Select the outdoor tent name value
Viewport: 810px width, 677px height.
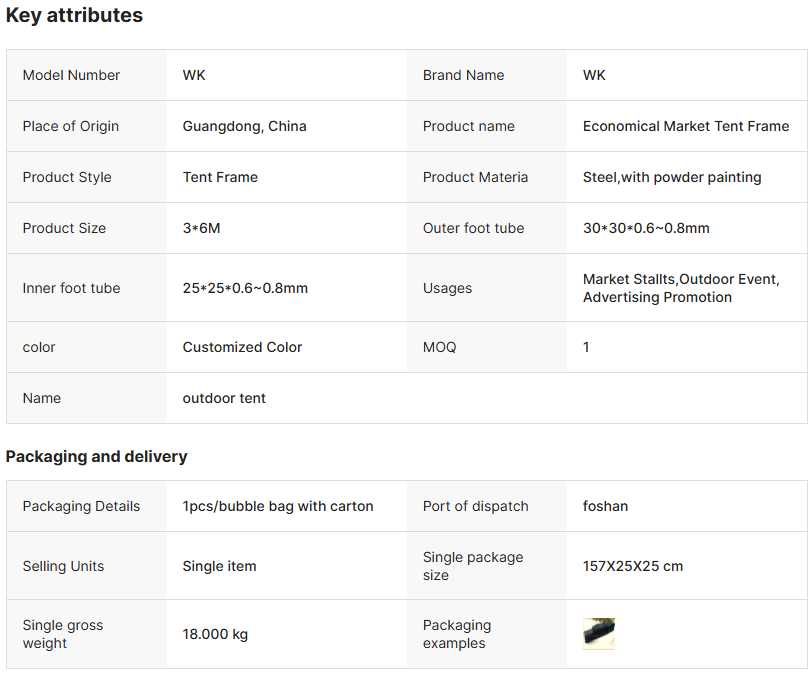click(x=224, y=398)
